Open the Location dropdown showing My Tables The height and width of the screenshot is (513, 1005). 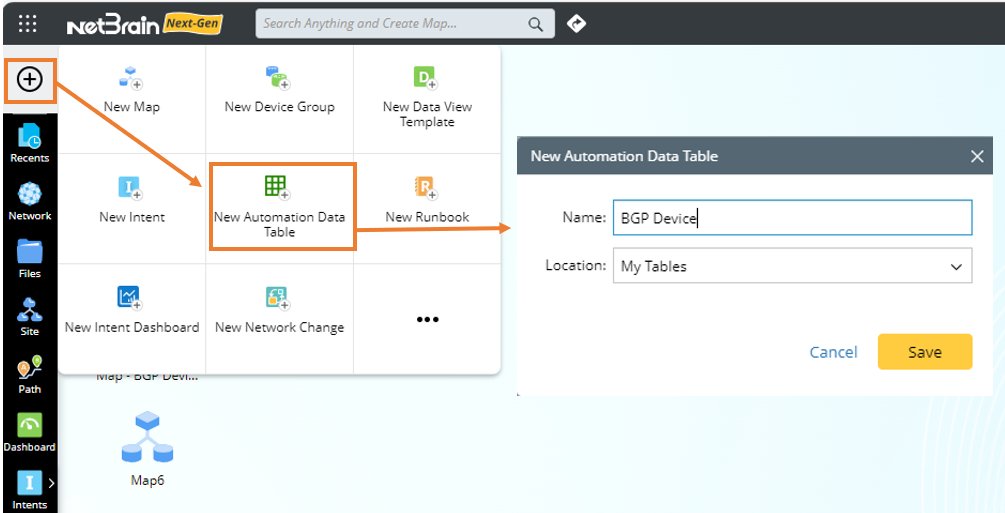click(x=791, y=266)
